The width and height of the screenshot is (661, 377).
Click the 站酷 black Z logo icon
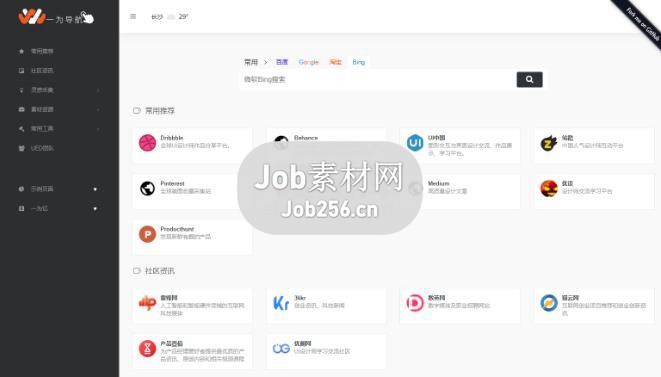pyautogui.click(x=549, y=143)
